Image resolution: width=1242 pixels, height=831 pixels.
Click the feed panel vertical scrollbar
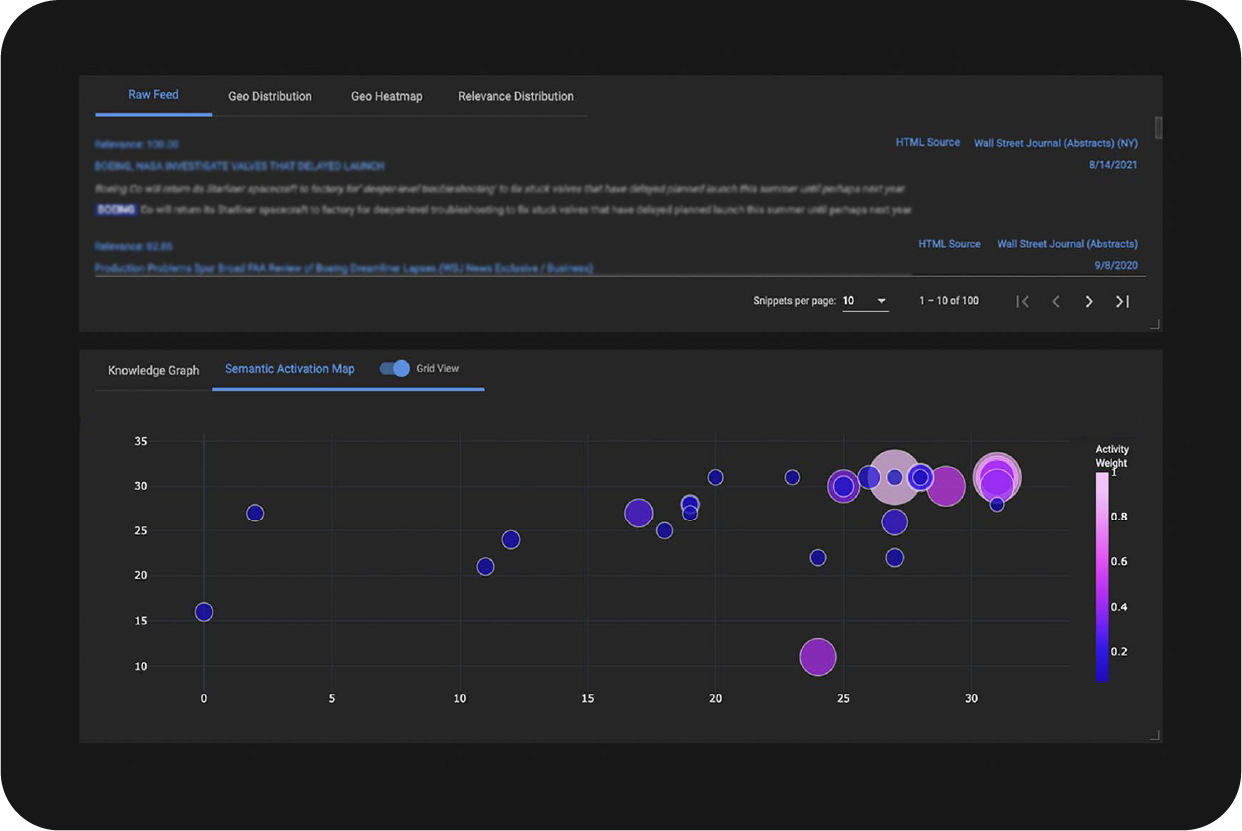tap(1159, 128)
